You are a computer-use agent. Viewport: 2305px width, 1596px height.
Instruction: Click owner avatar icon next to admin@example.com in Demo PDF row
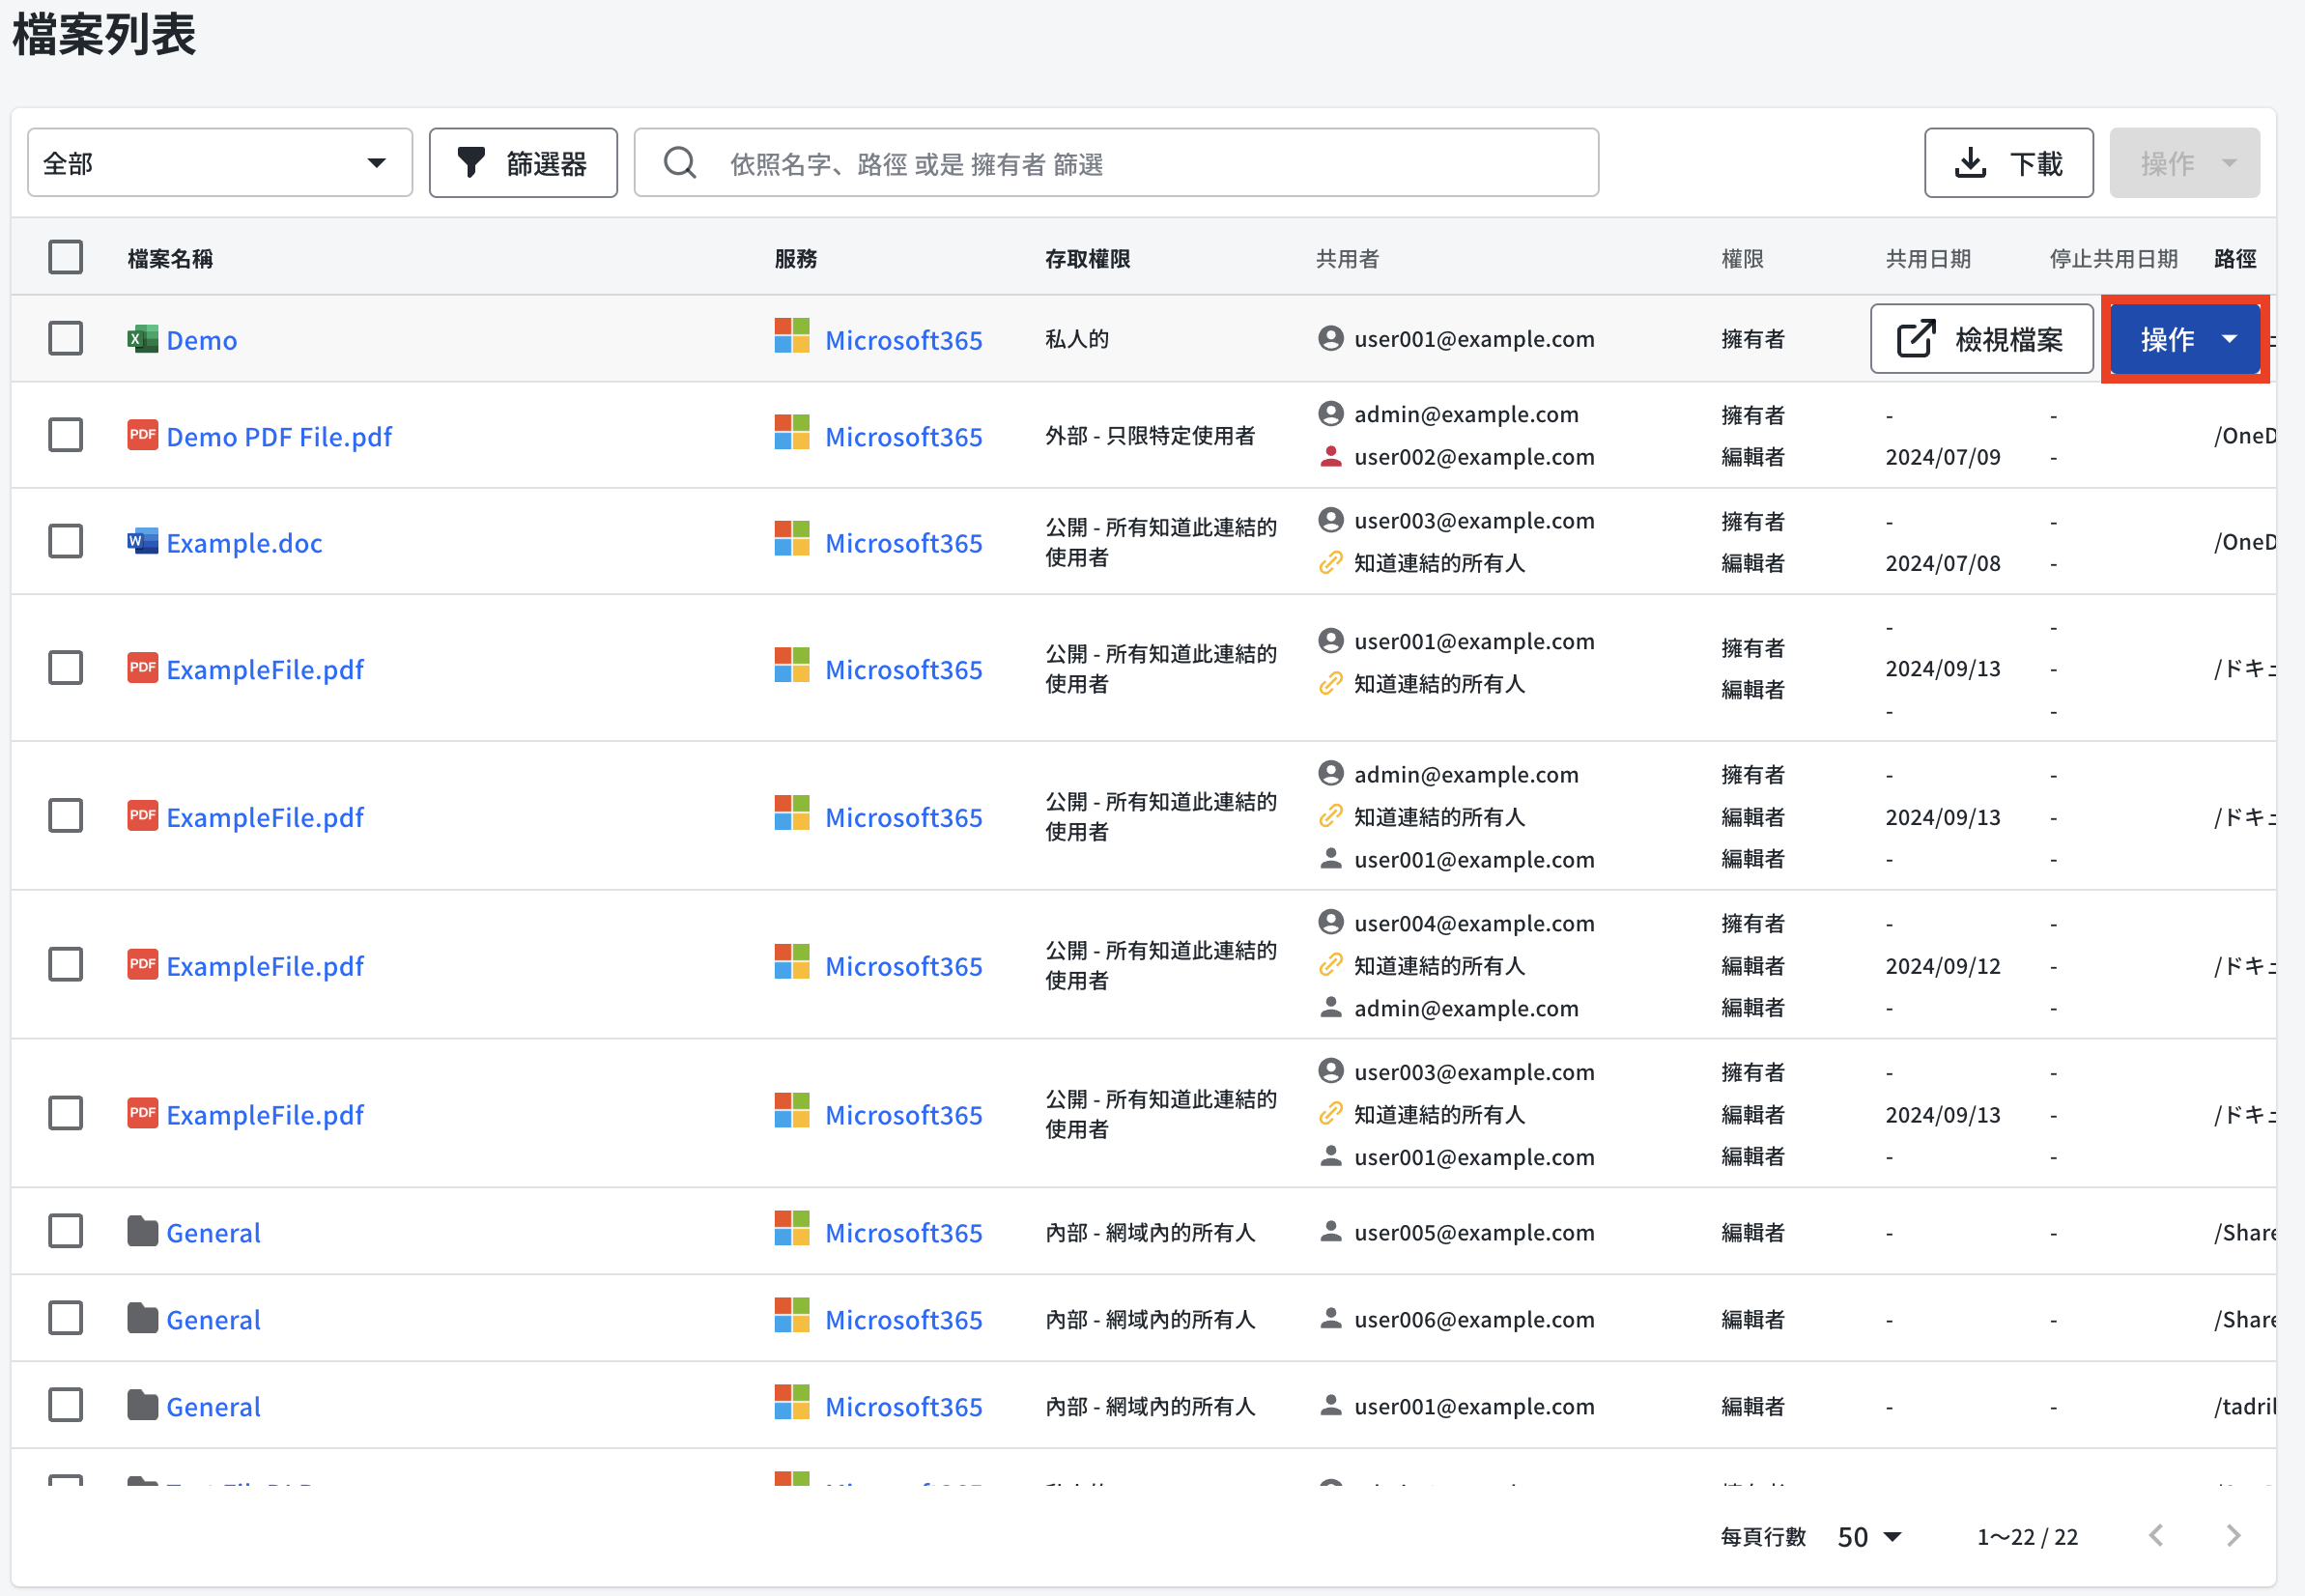coord(1331,413)
